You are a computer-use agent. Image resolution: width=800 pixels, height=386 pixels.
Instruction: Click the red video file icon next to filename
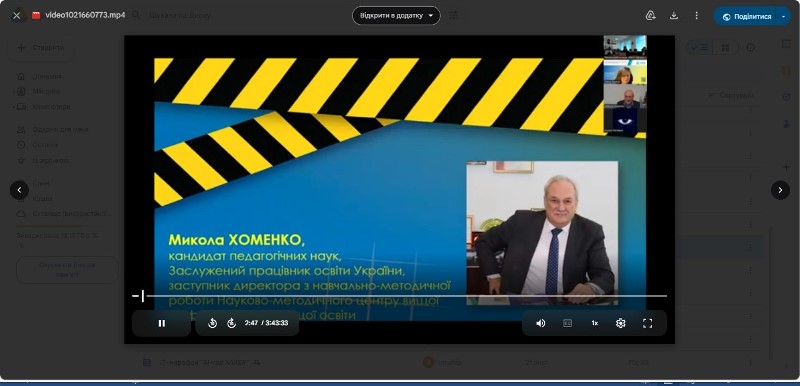(36, 15)
